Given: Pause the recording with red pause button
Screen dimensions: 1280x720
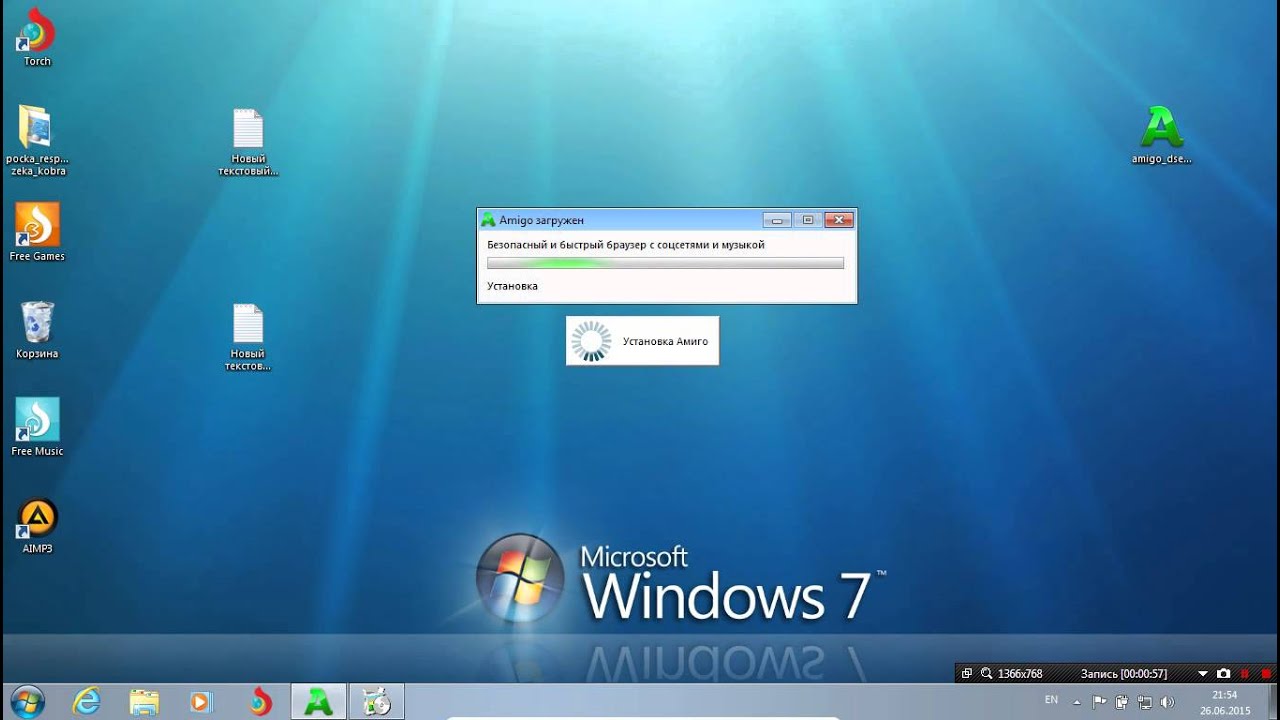Looking at the screenshot, I should (1245, 674).
